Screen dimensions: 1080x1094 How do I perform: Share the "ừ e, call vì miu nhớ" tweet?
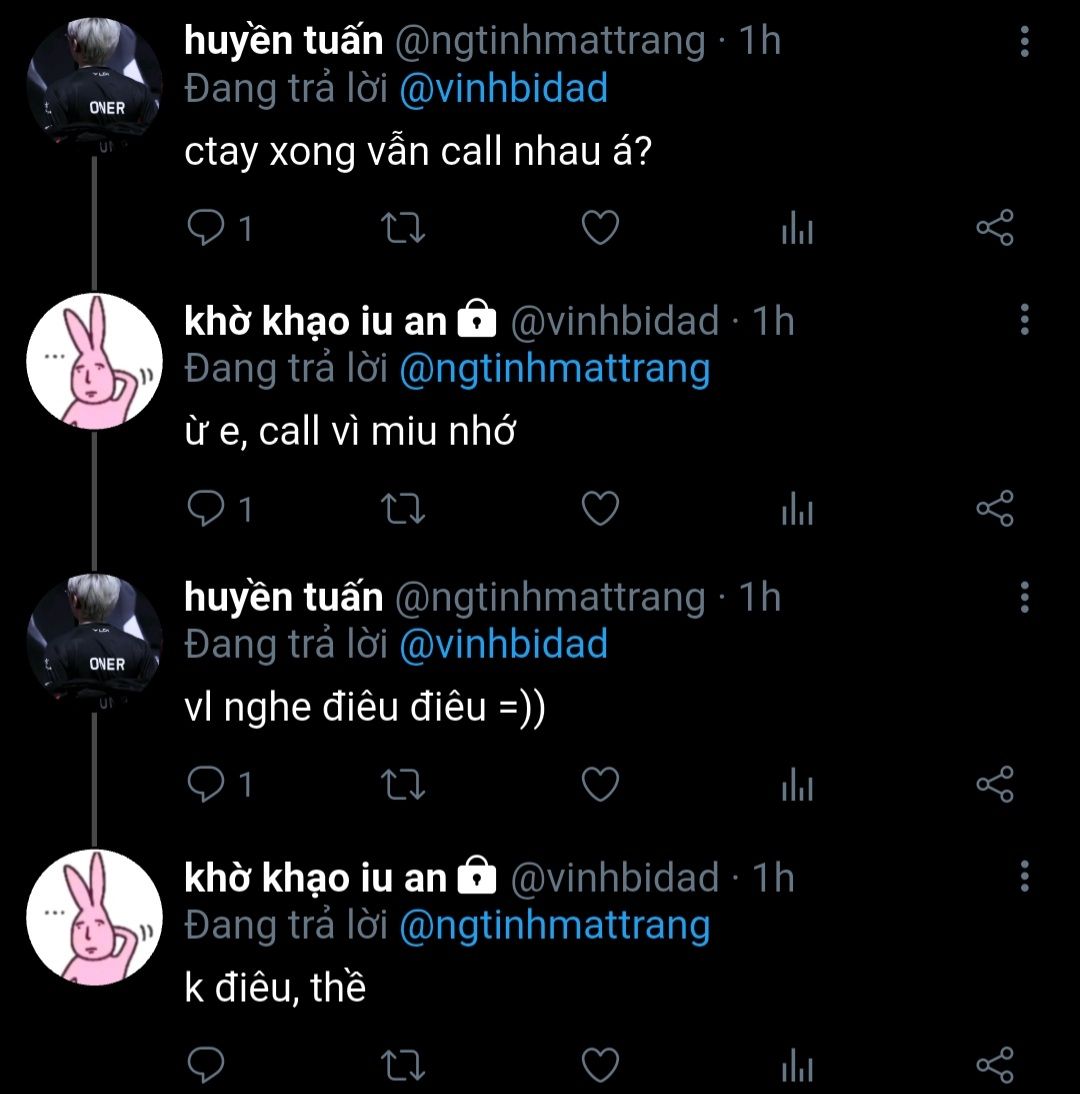click(994, 508)
